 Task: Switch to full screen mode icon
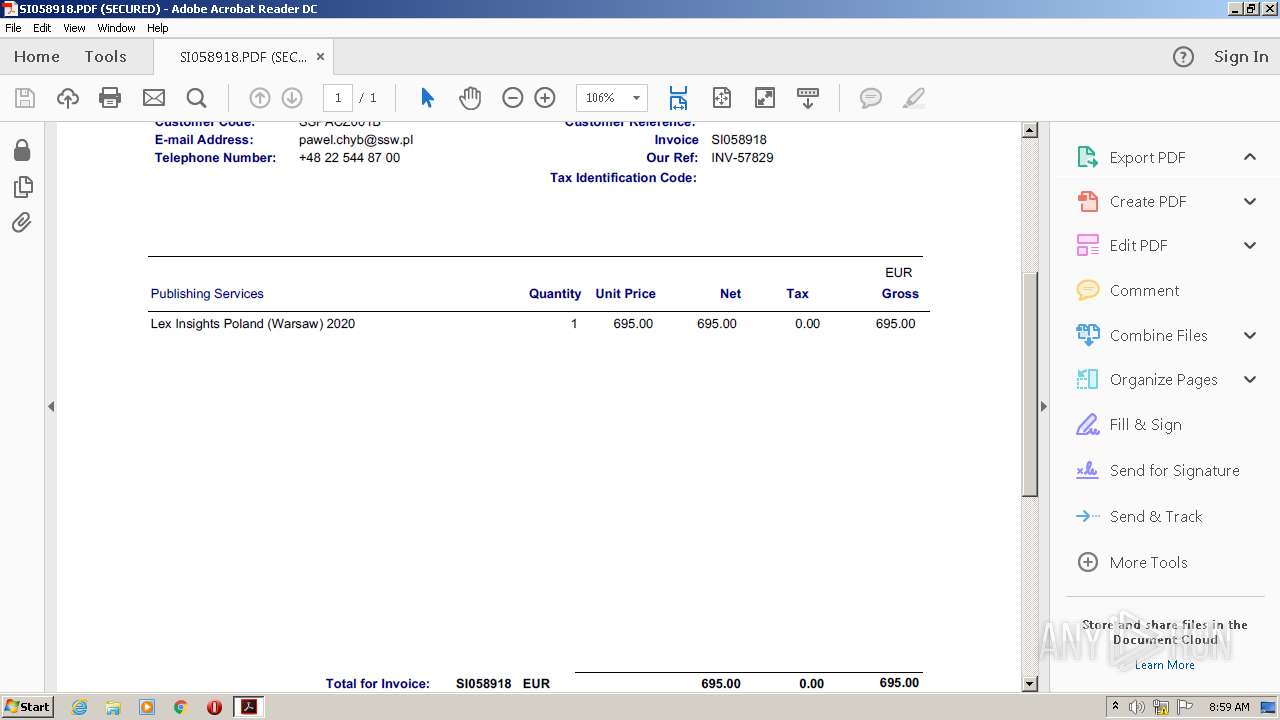[764, 98]
